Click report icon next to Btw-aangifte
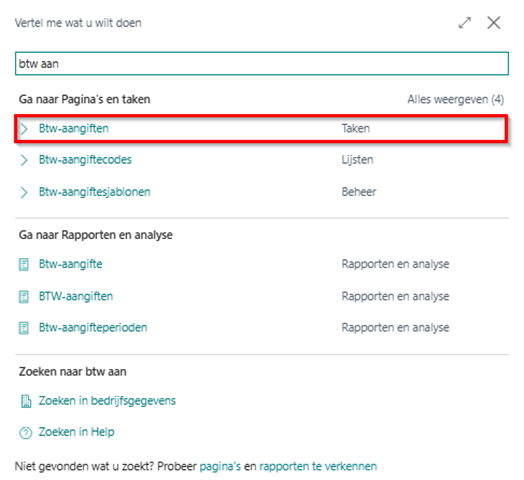The width and height of the screenshot is (524, 480). point(24,264)
